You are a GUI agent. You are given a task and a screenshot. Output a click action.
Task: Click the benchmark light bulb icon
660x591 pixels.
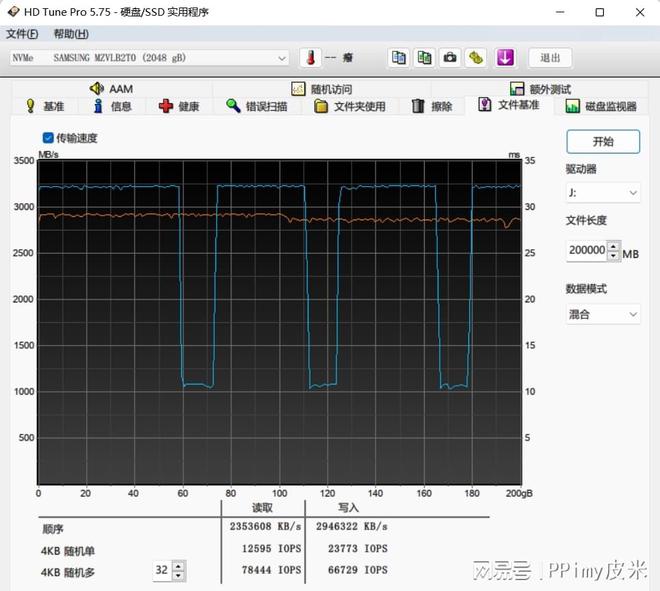pyautogui.click(x=30, y=106)
